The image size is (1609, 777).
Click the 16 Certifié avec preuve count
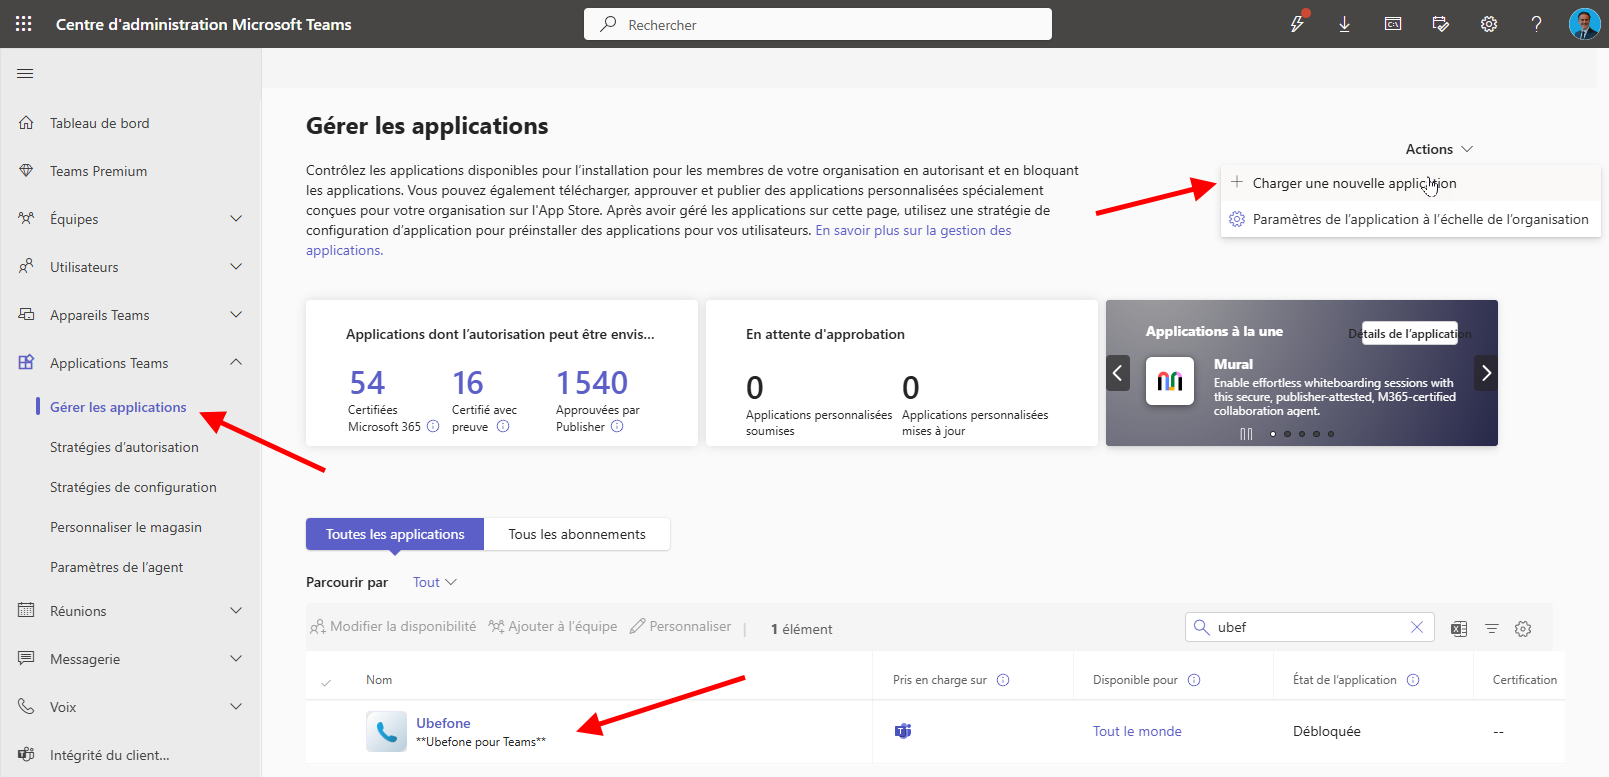pos(468,383)
